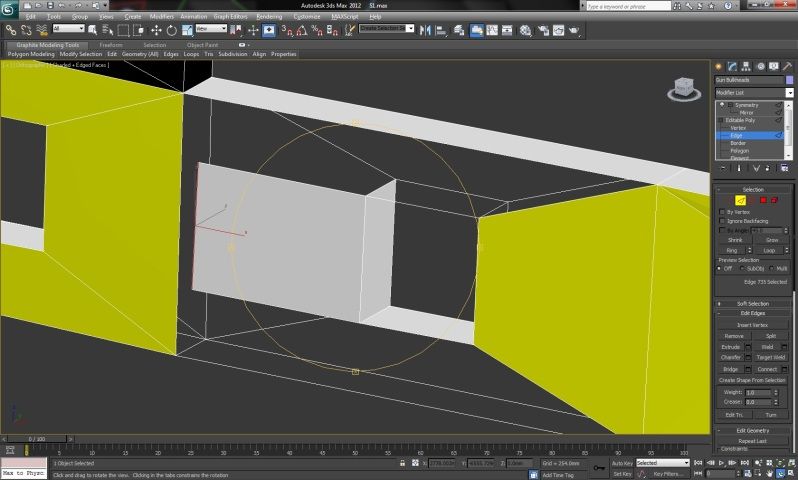Select the Select and Scale tool
This screenshot has width=798, height=480.
click(x=187, y=31)
